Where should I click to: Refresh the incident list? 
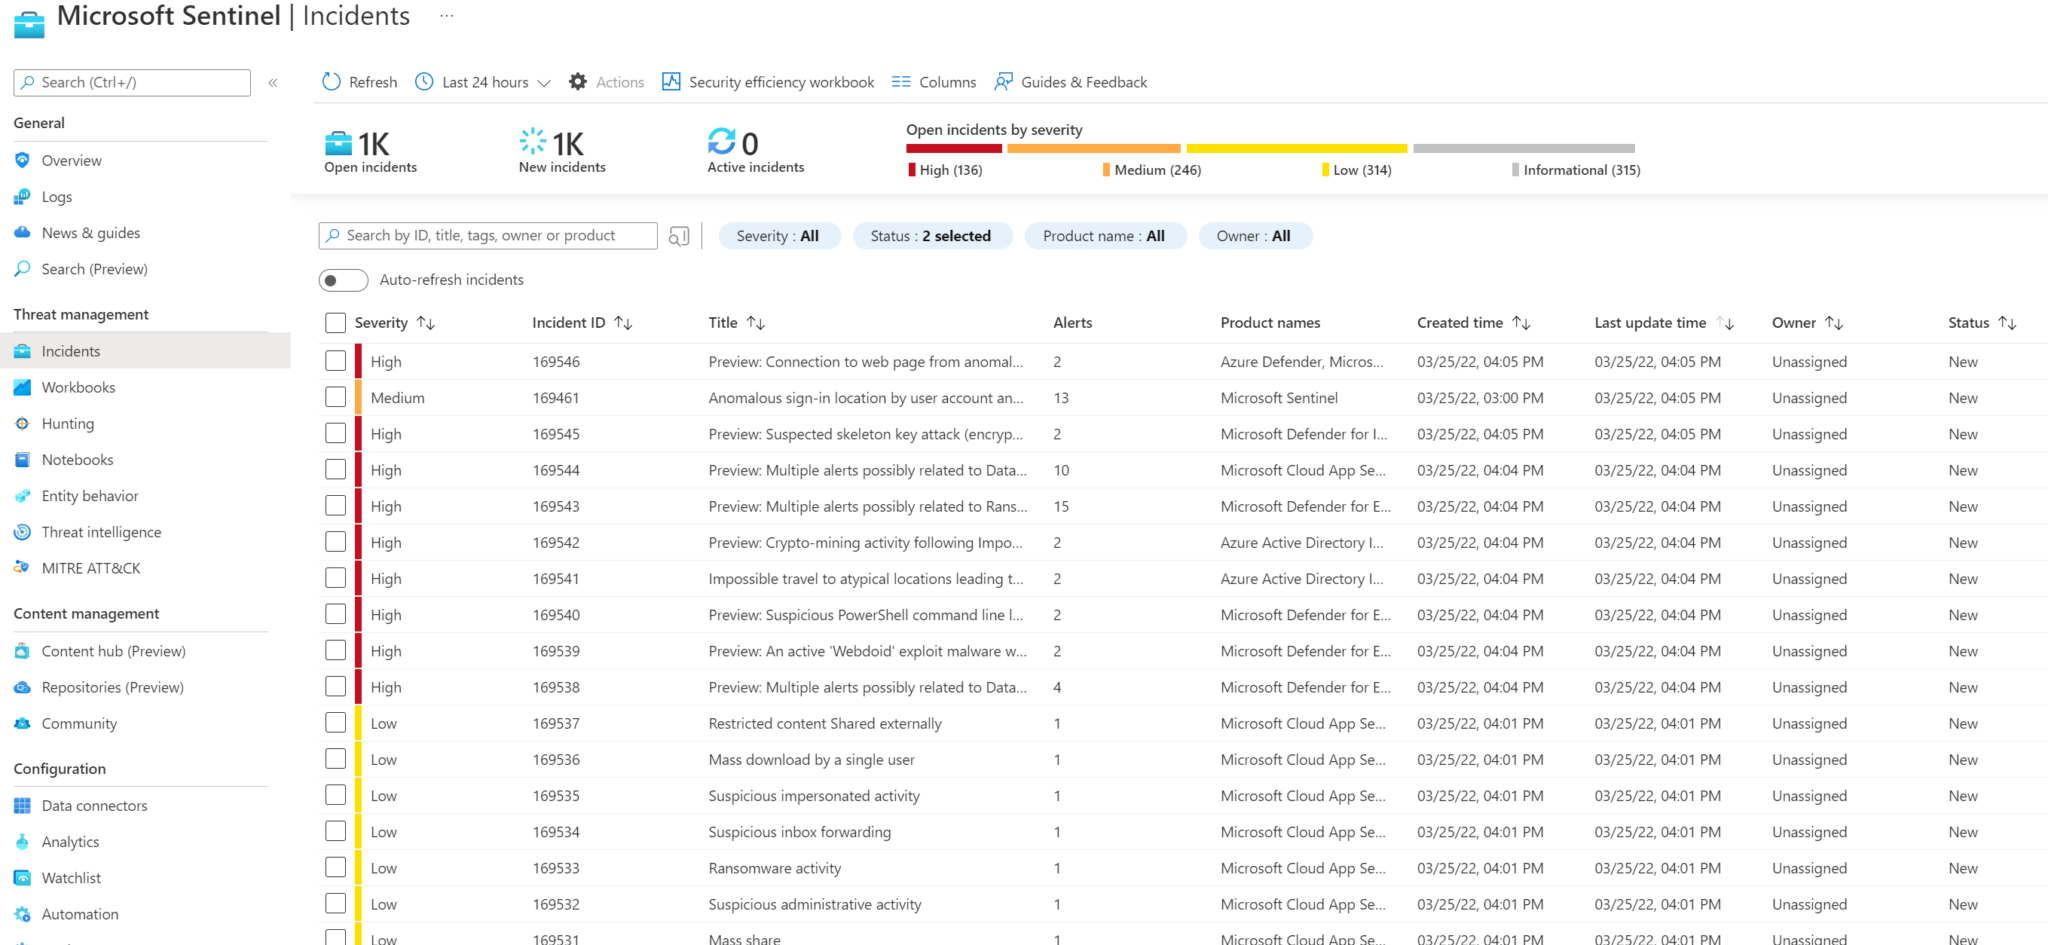coord(358,81)
